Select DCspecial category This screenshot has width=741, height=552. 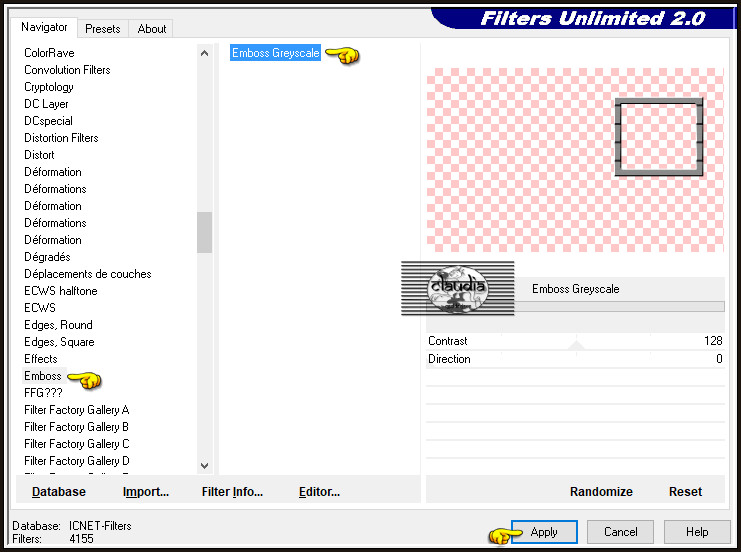pos(48,121)
